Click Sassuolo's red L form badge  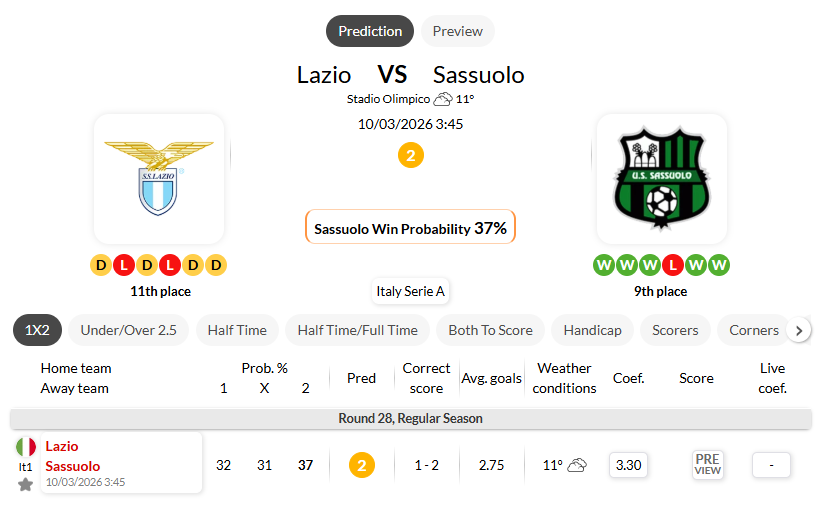point(674,265)
